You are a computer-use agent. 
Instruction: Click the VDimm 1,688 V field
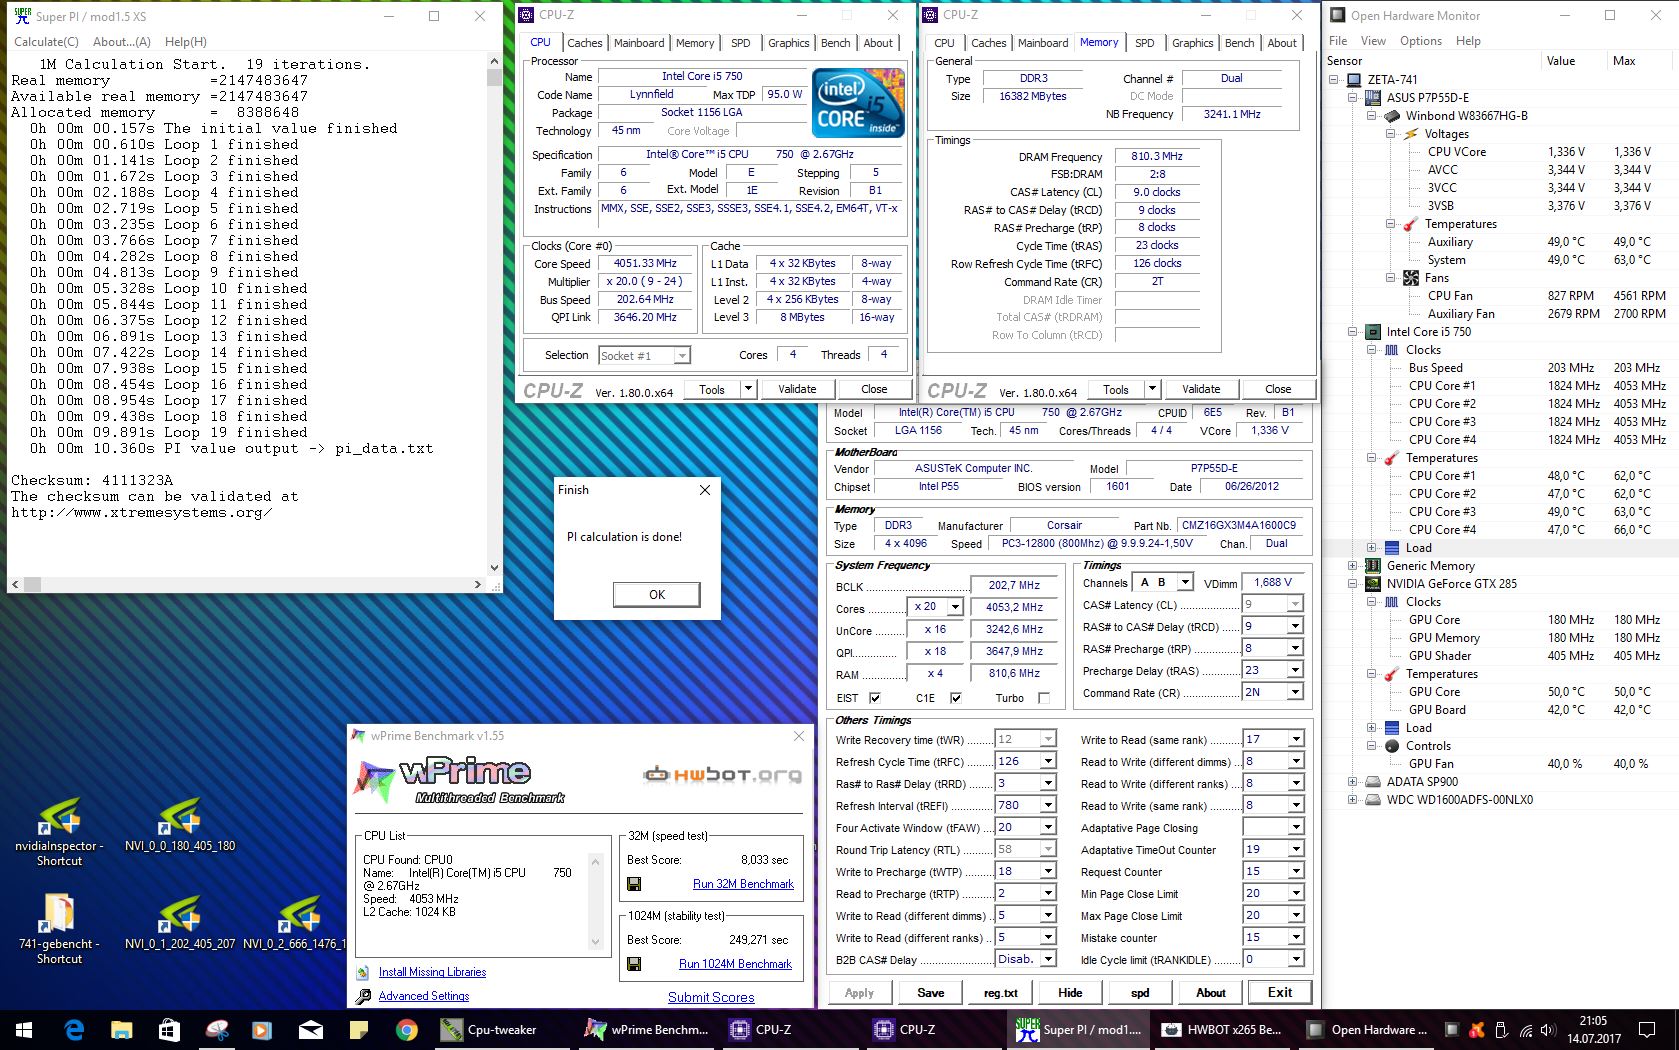tap(1273, 582)
